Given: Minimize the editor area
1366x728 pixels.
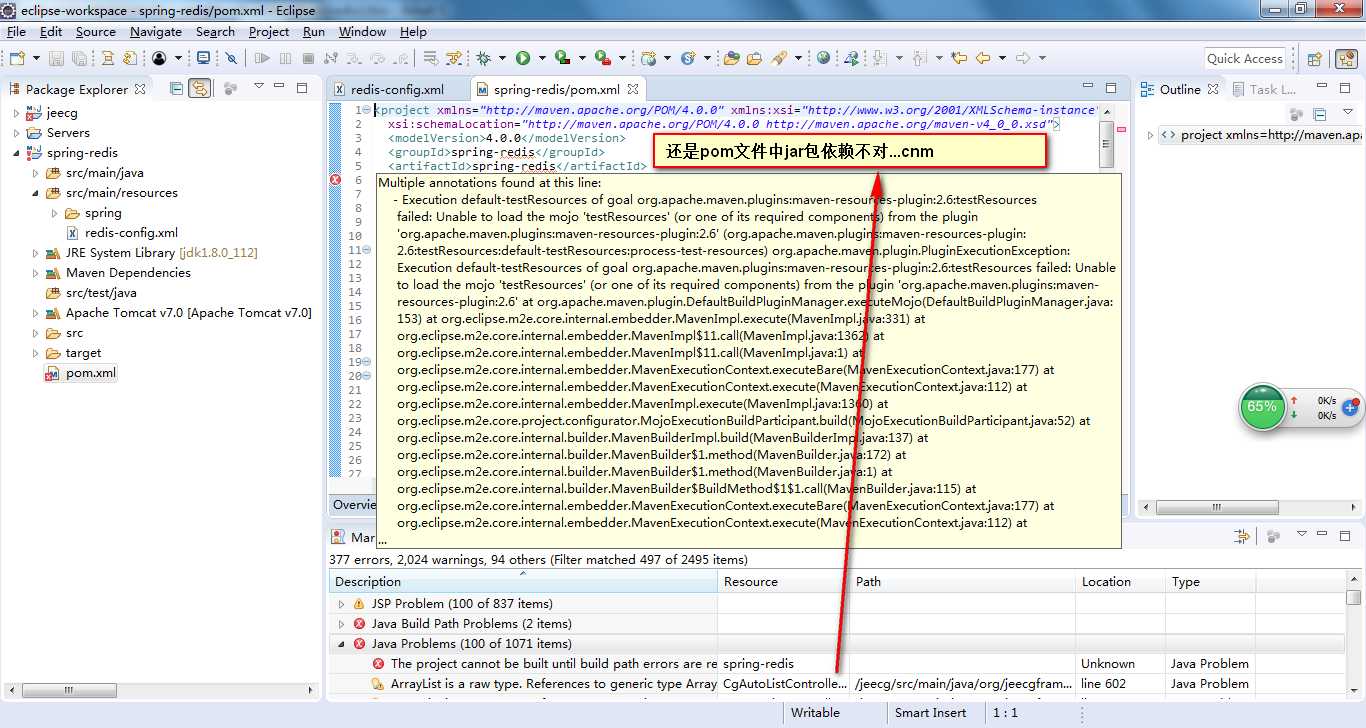Looking at the screenshot, I should (x=1088, y=88).
